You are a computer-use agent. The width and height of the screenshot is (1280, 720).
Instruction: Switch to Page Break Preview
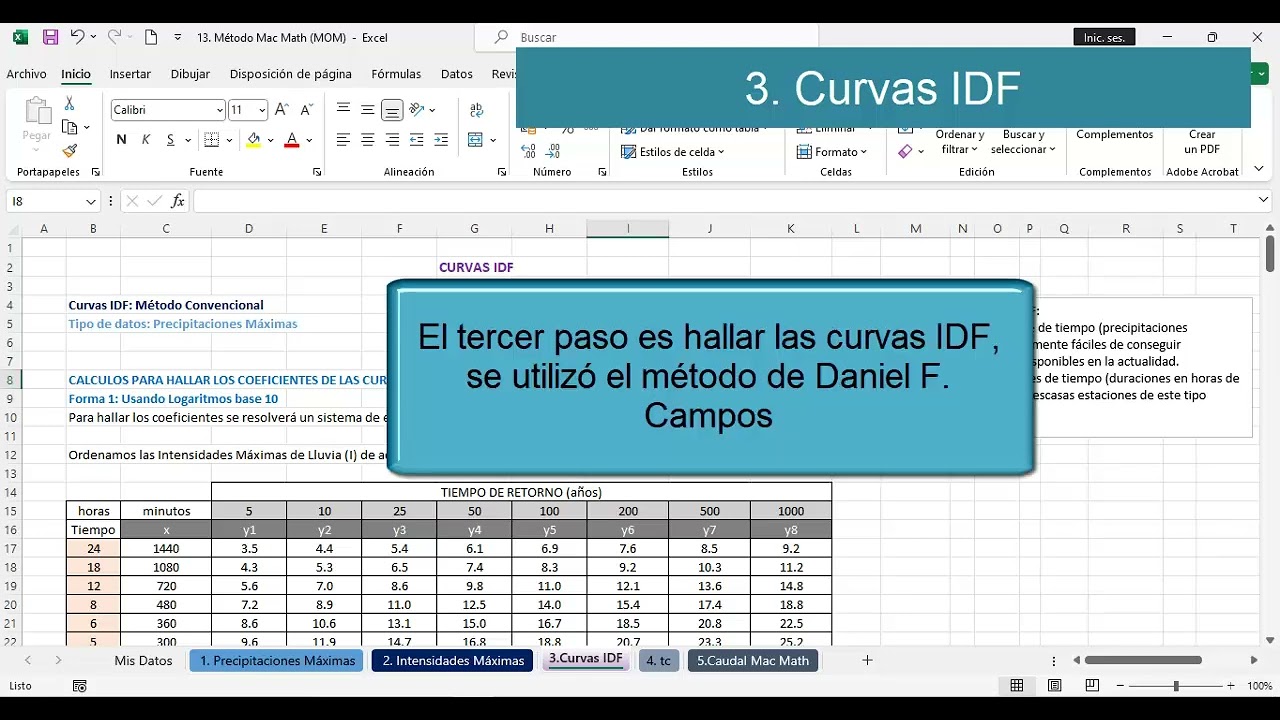pos(1092,686)
